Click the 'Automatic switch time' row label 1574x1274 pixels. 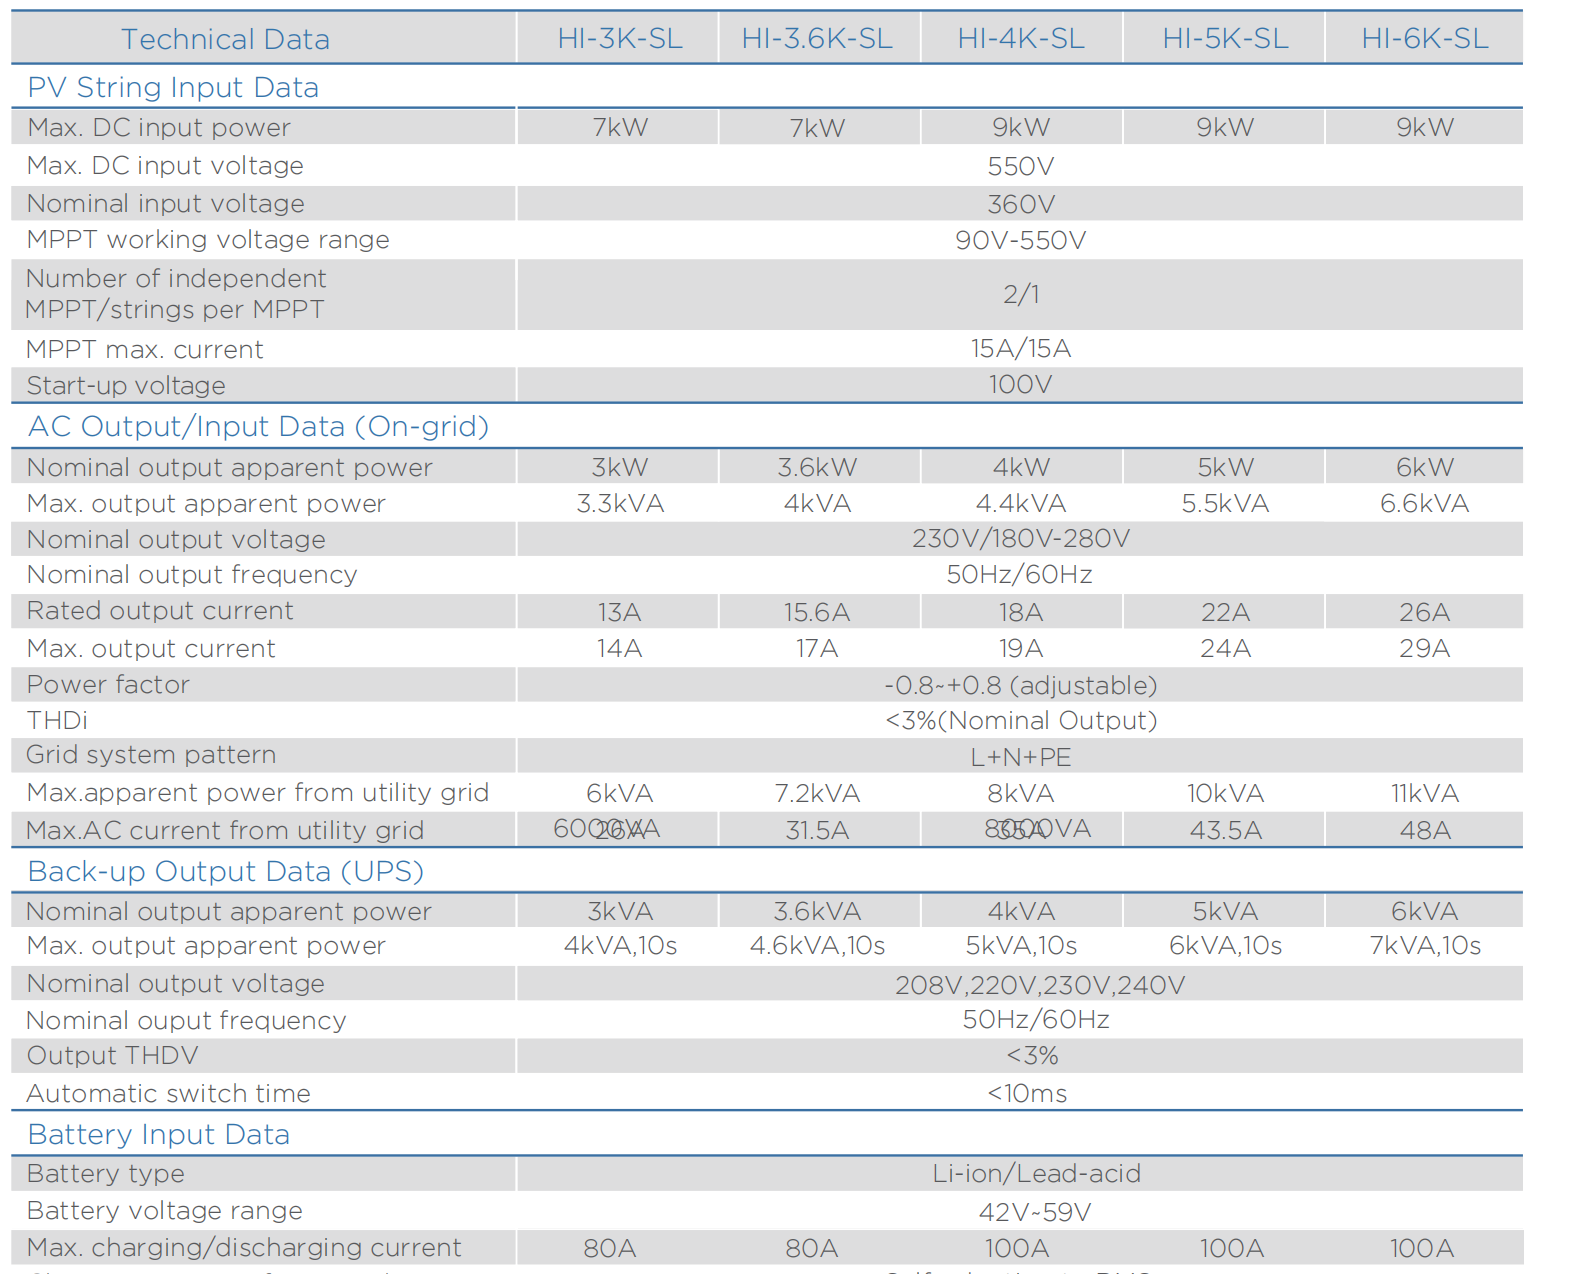pyautogui.click(x=168, y=1093)
